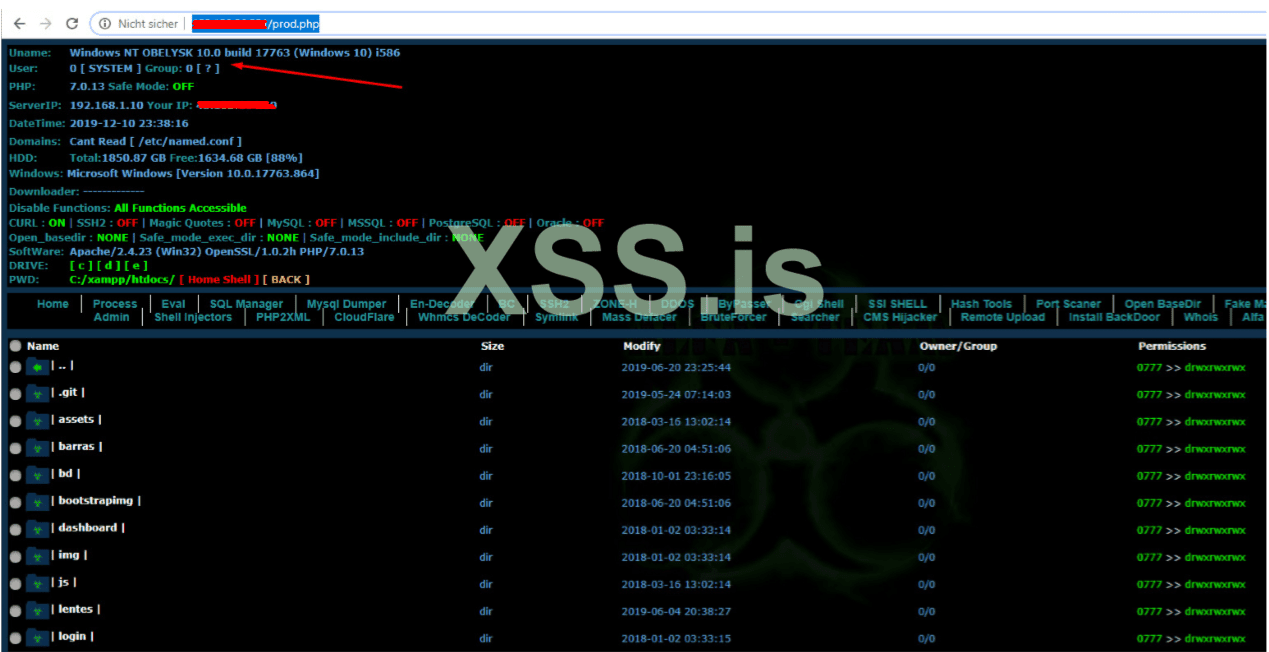1269x652 pixels.
Task: Check the box for the .git row
Action: (15, 395)
